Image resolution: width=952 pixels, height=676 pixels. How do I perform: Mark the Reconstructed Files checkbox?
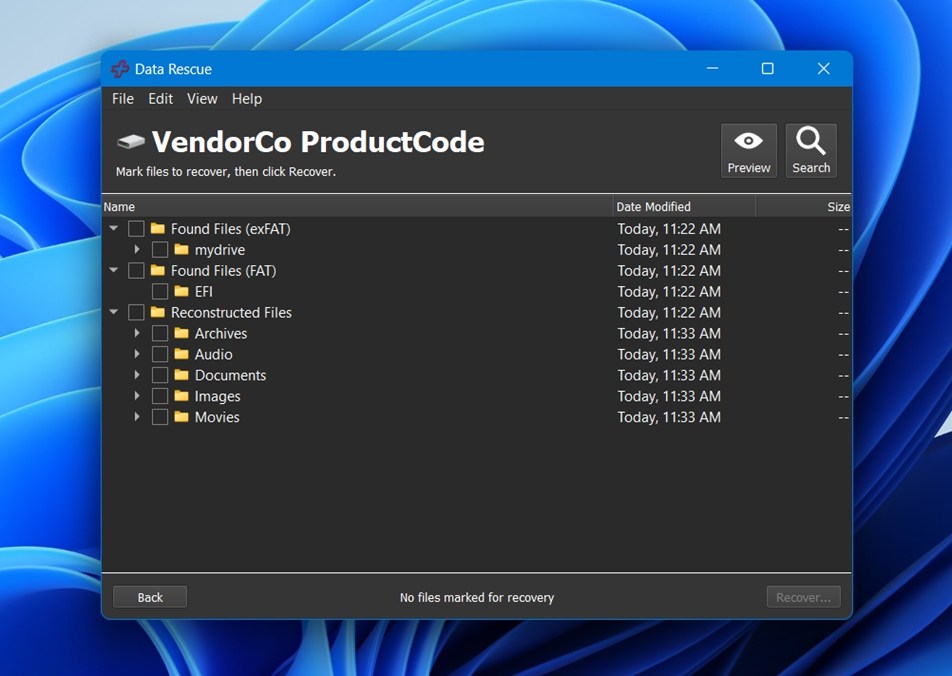pos(136,312)
